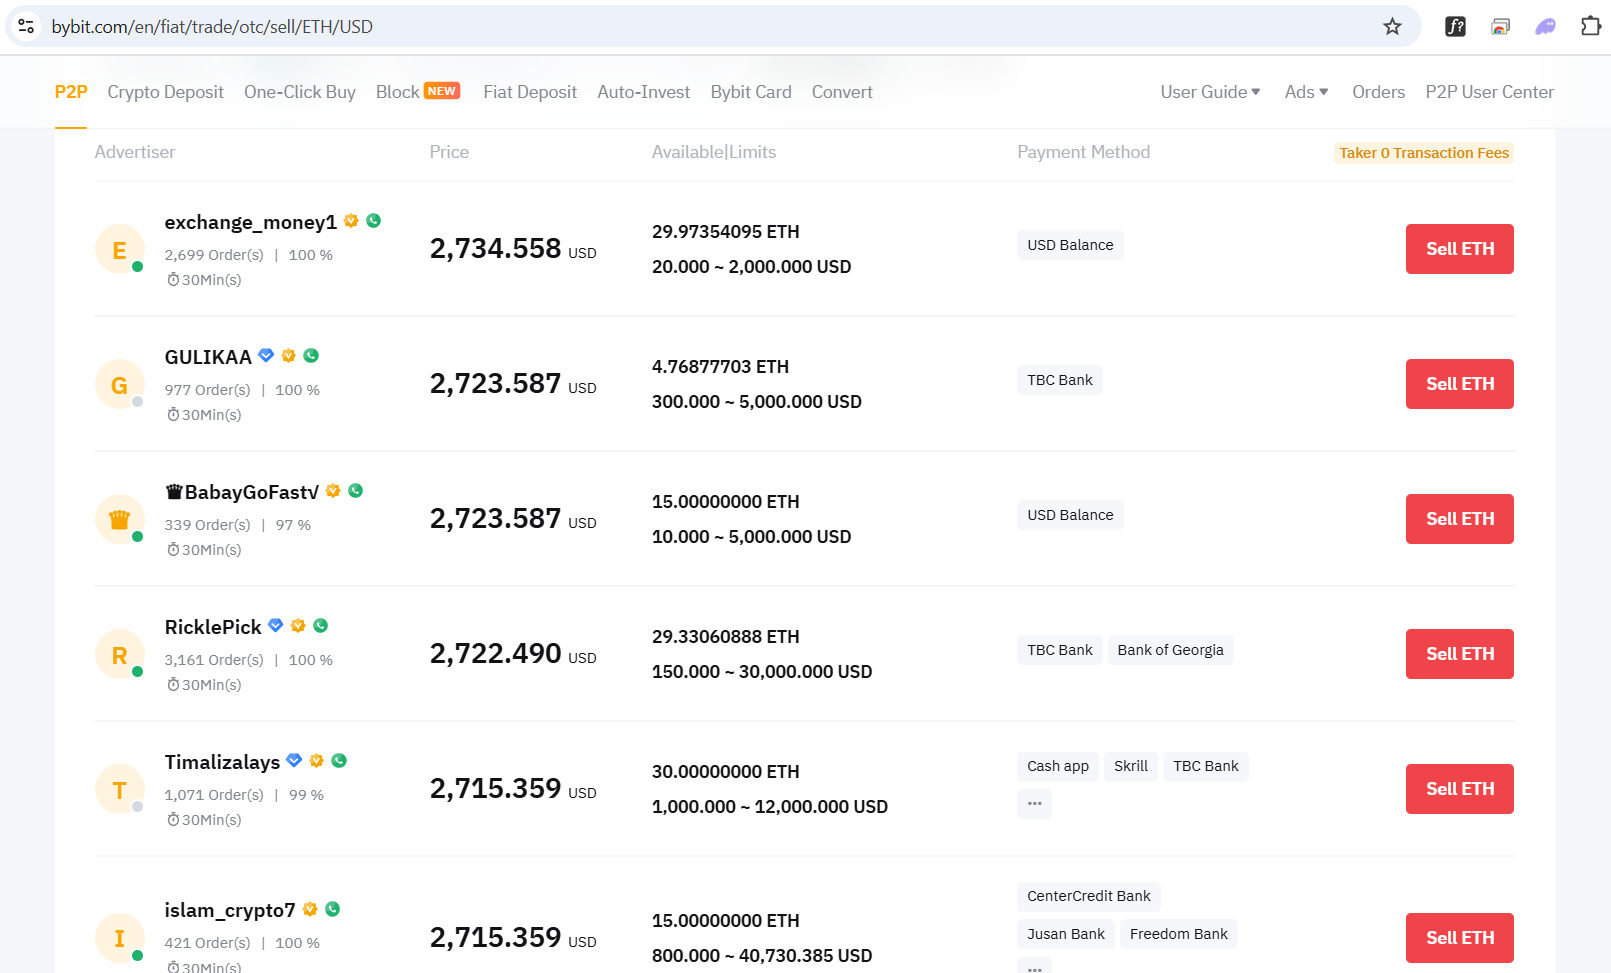Click GULIKAA blue diamond verified badge
The height and width of the screenshot is (973, 1611).
click(266, 355)
